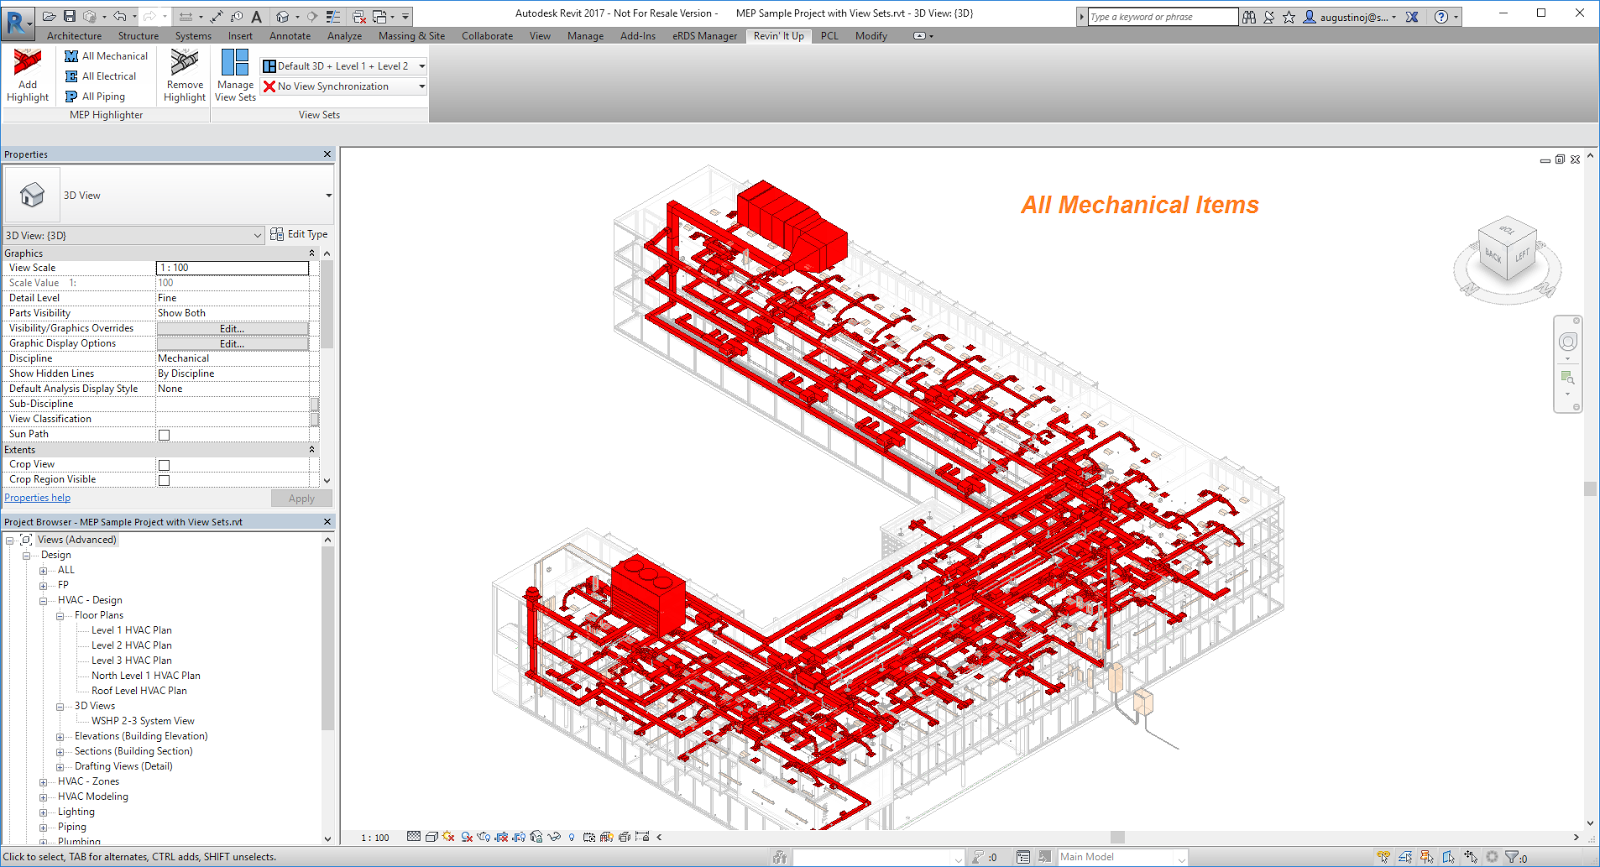Viewport: 1600px width, 867px height.
Task: Toggle the Crop Region Visible checkbox
Action: pos(164,480)
